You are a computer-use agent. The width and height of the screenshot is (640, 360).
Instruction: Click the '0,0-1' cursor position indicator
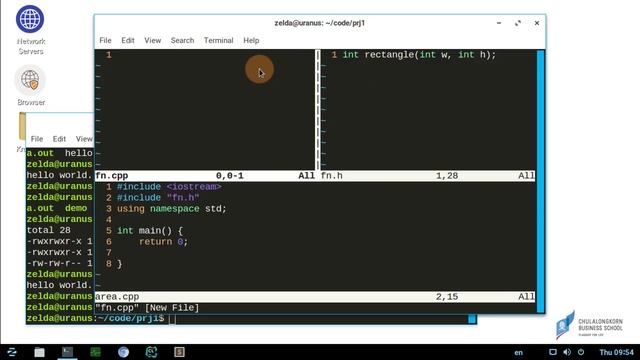(229, 176)
